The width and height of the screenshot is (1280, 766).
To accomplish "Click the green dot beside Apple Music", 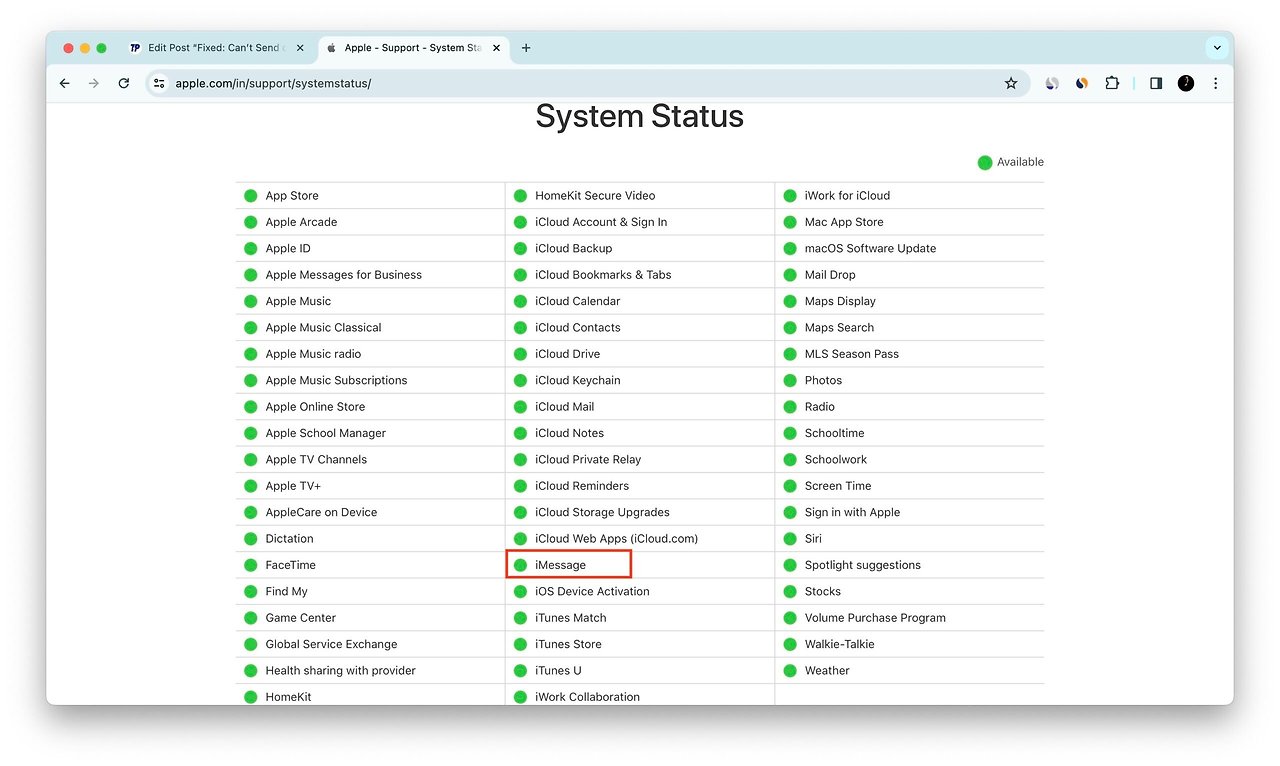I will [250, 301].
